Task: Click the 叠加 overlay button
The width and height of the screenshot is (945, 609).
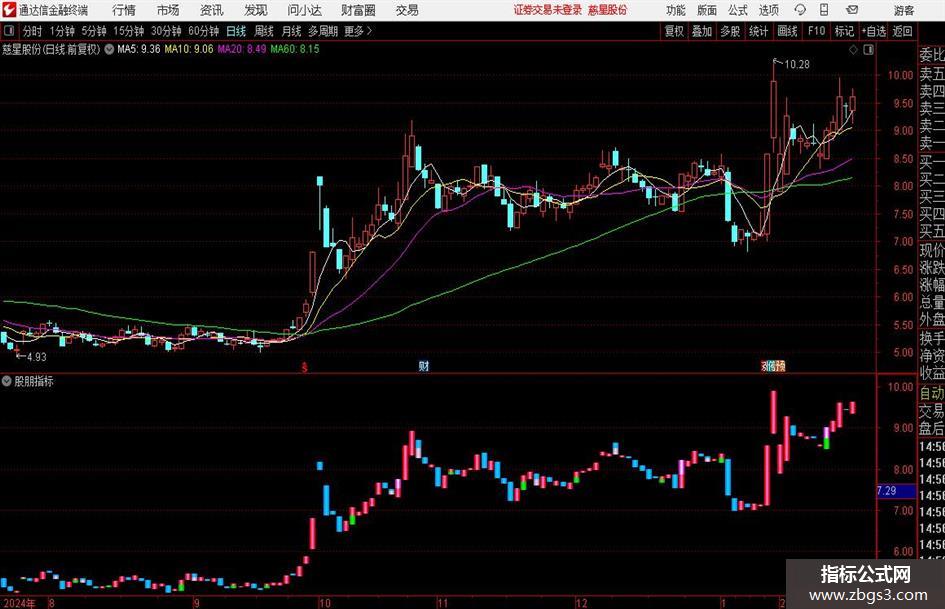Action: pos(702,31)
